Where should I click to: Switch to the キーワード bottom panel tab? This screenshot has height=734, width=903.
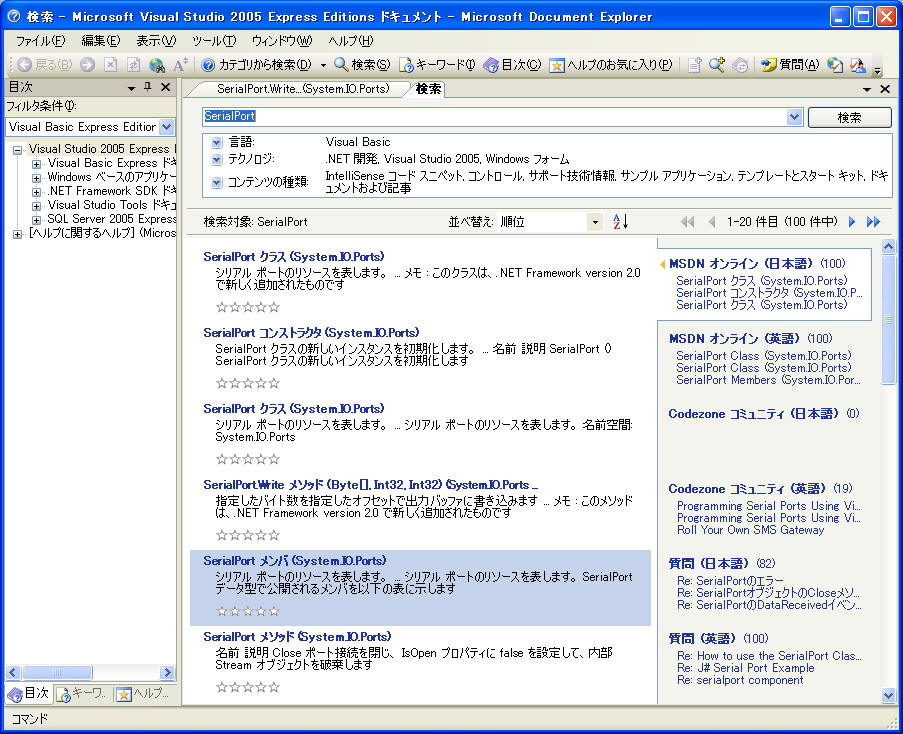[x=82, y=694]
